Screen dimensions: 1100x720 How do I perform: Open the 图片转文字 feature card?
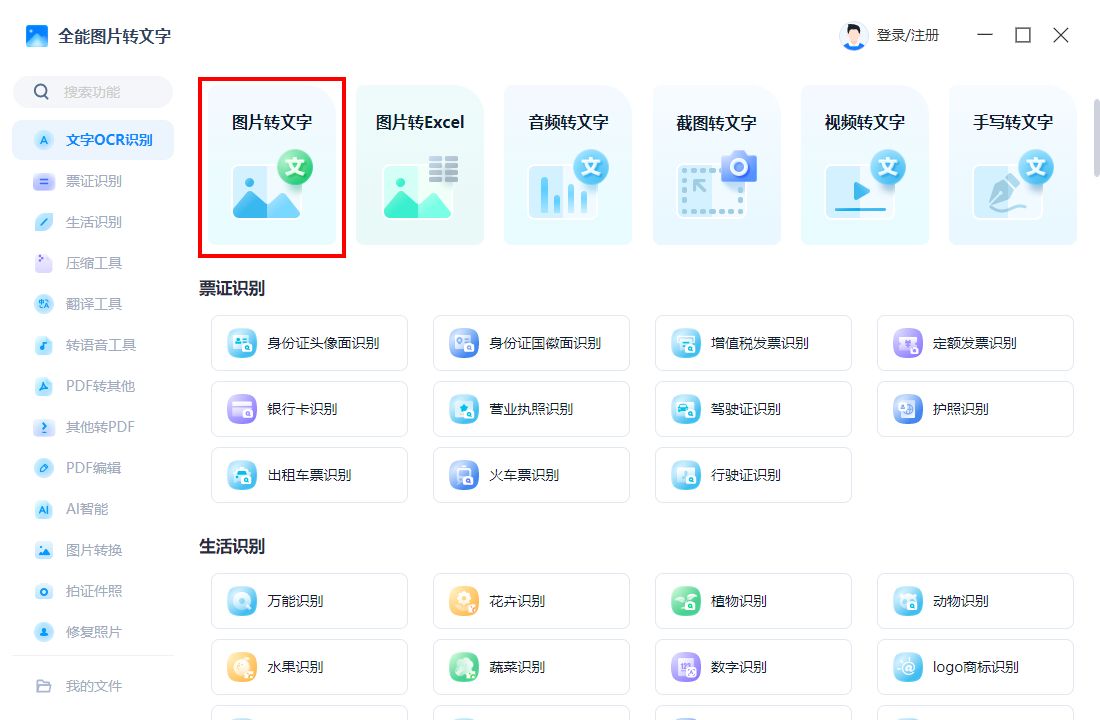pos(272,166)
